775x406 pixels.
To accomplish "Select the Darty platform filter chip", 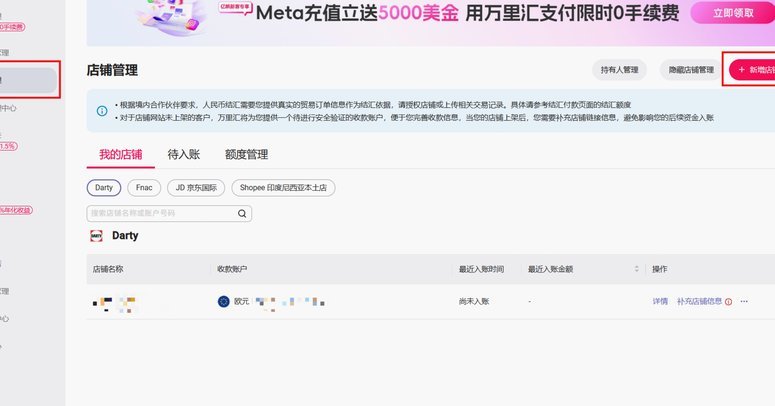I will [x=104, y=187].
